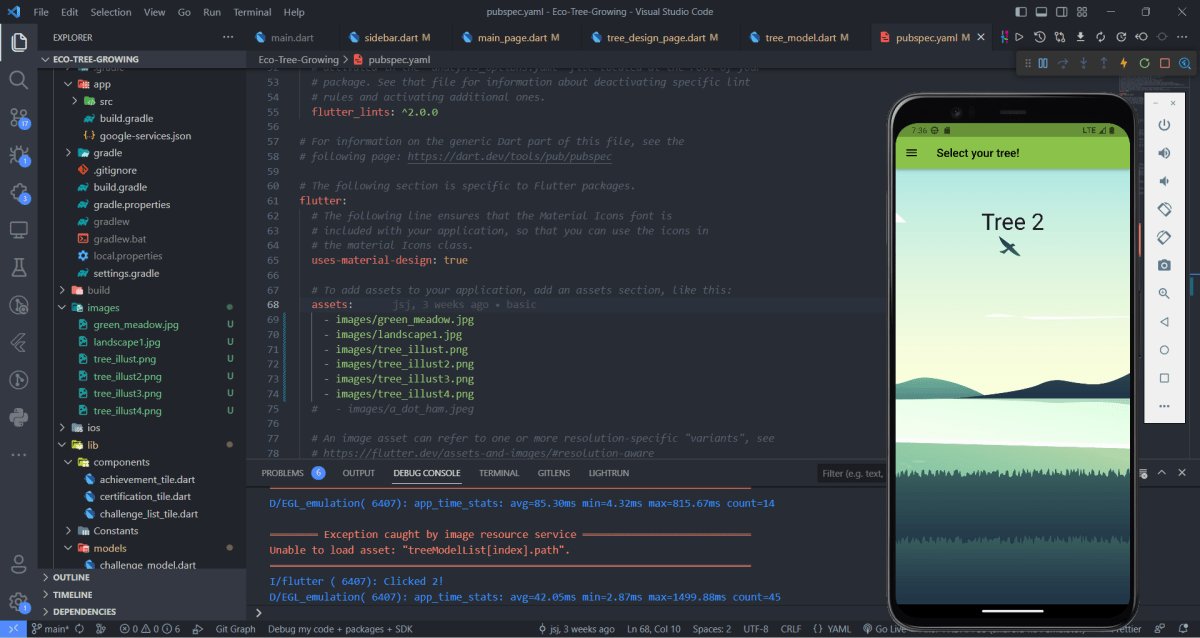Open Run and Debug view

click(18, 154)
